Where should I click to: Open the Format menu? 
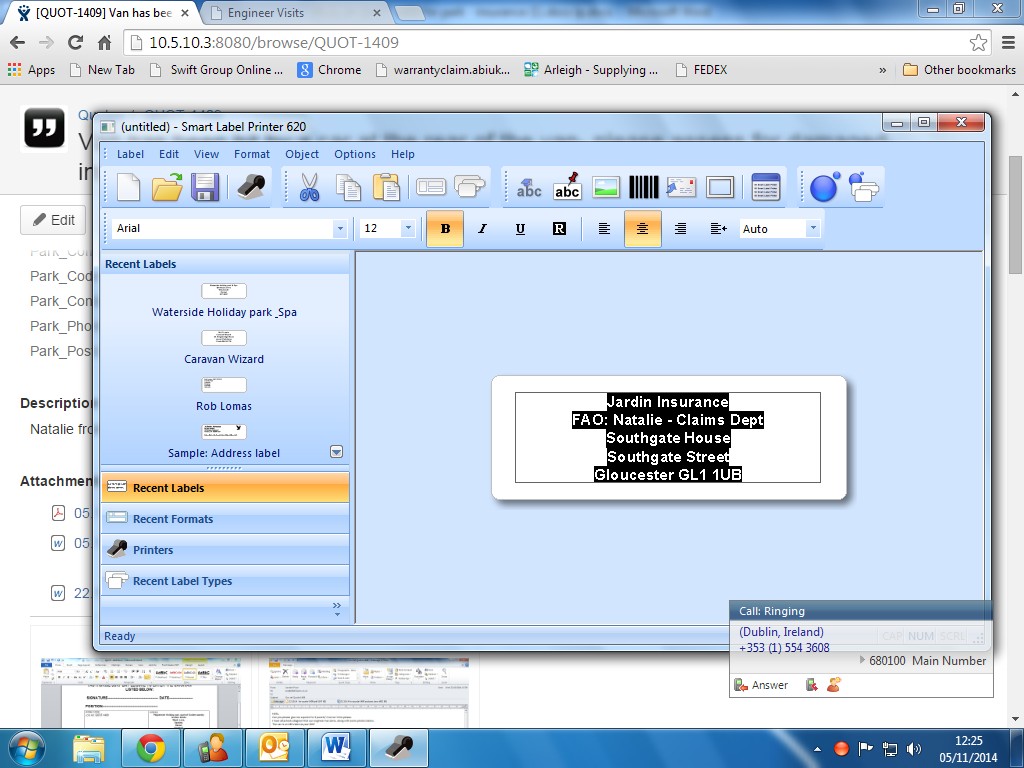tap(252, 154)
